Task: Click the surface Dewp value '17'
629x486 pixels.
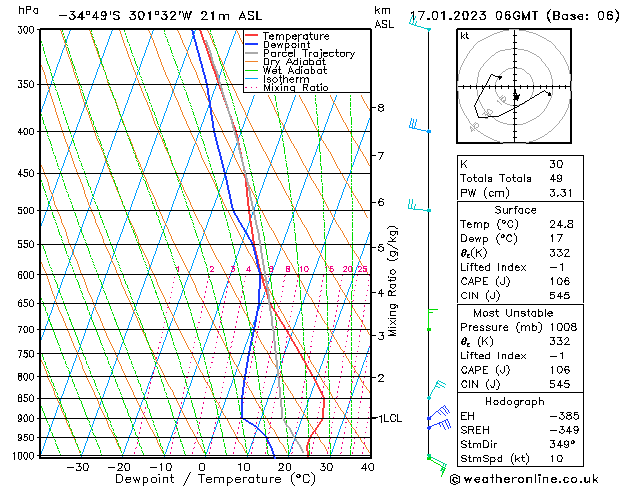Action: click(x=556, y=239)
